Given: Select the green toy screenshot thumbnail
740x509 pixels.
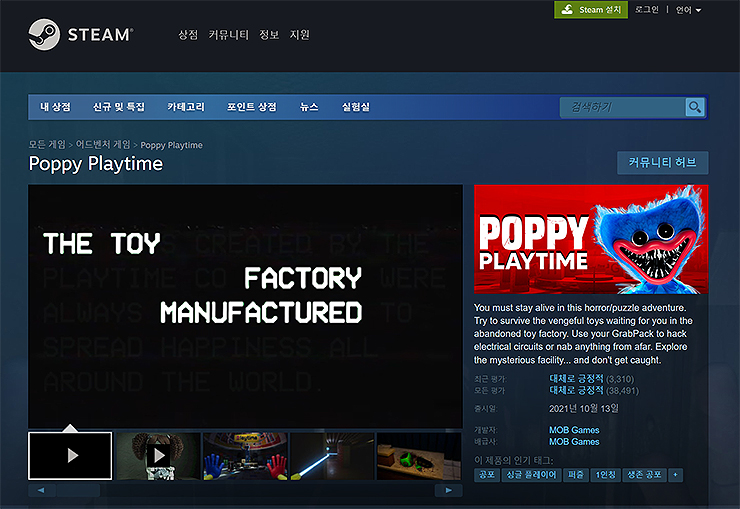Looking at the screenshot, I should pos(419,456).
